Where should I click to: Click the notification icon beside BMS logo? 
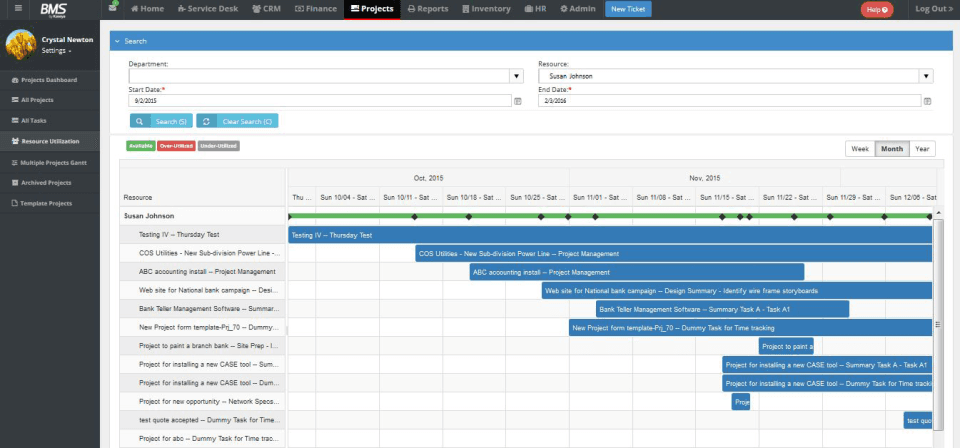coord(113,7)
